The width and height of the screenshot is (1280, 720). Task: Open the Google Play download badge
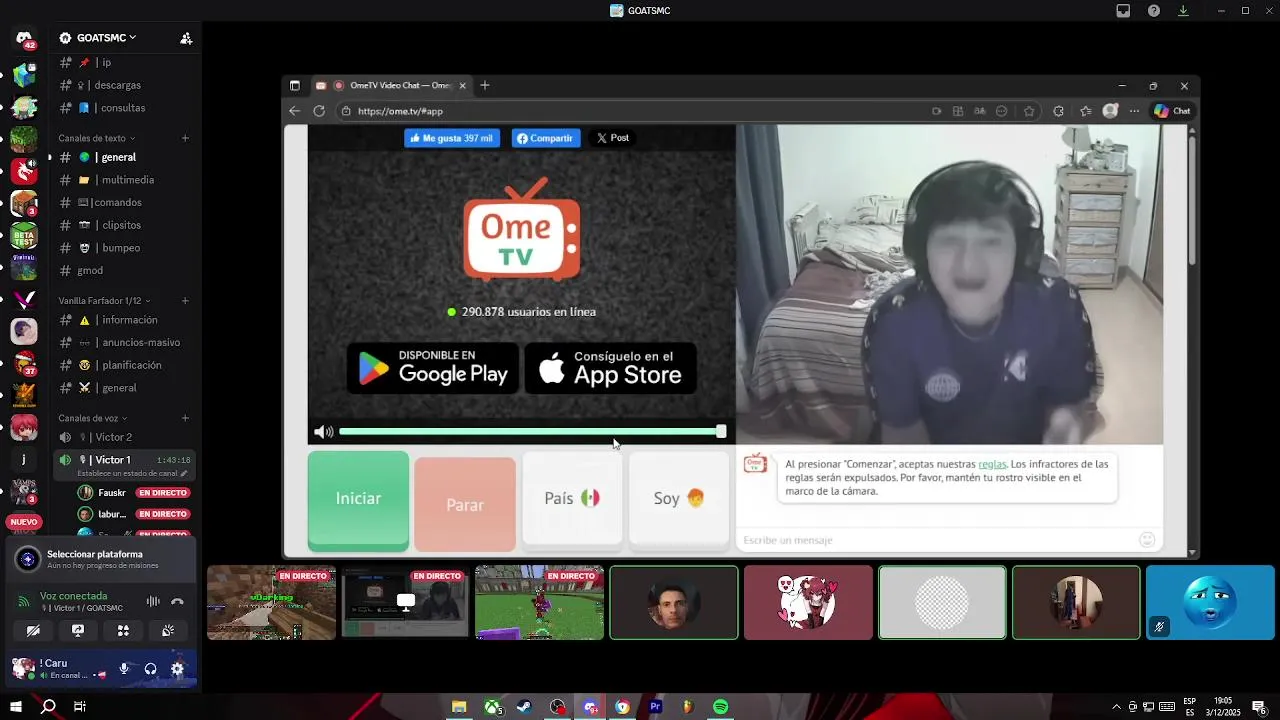(433, 368)
